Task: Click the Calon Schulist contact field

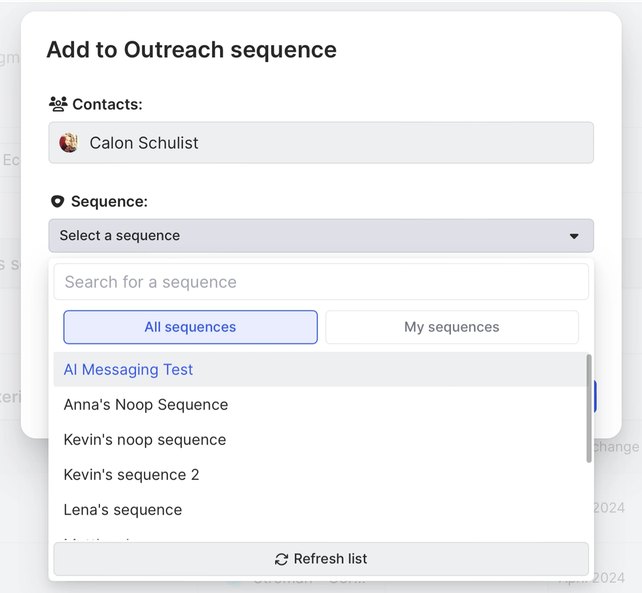Action: (x=320, y=143)
